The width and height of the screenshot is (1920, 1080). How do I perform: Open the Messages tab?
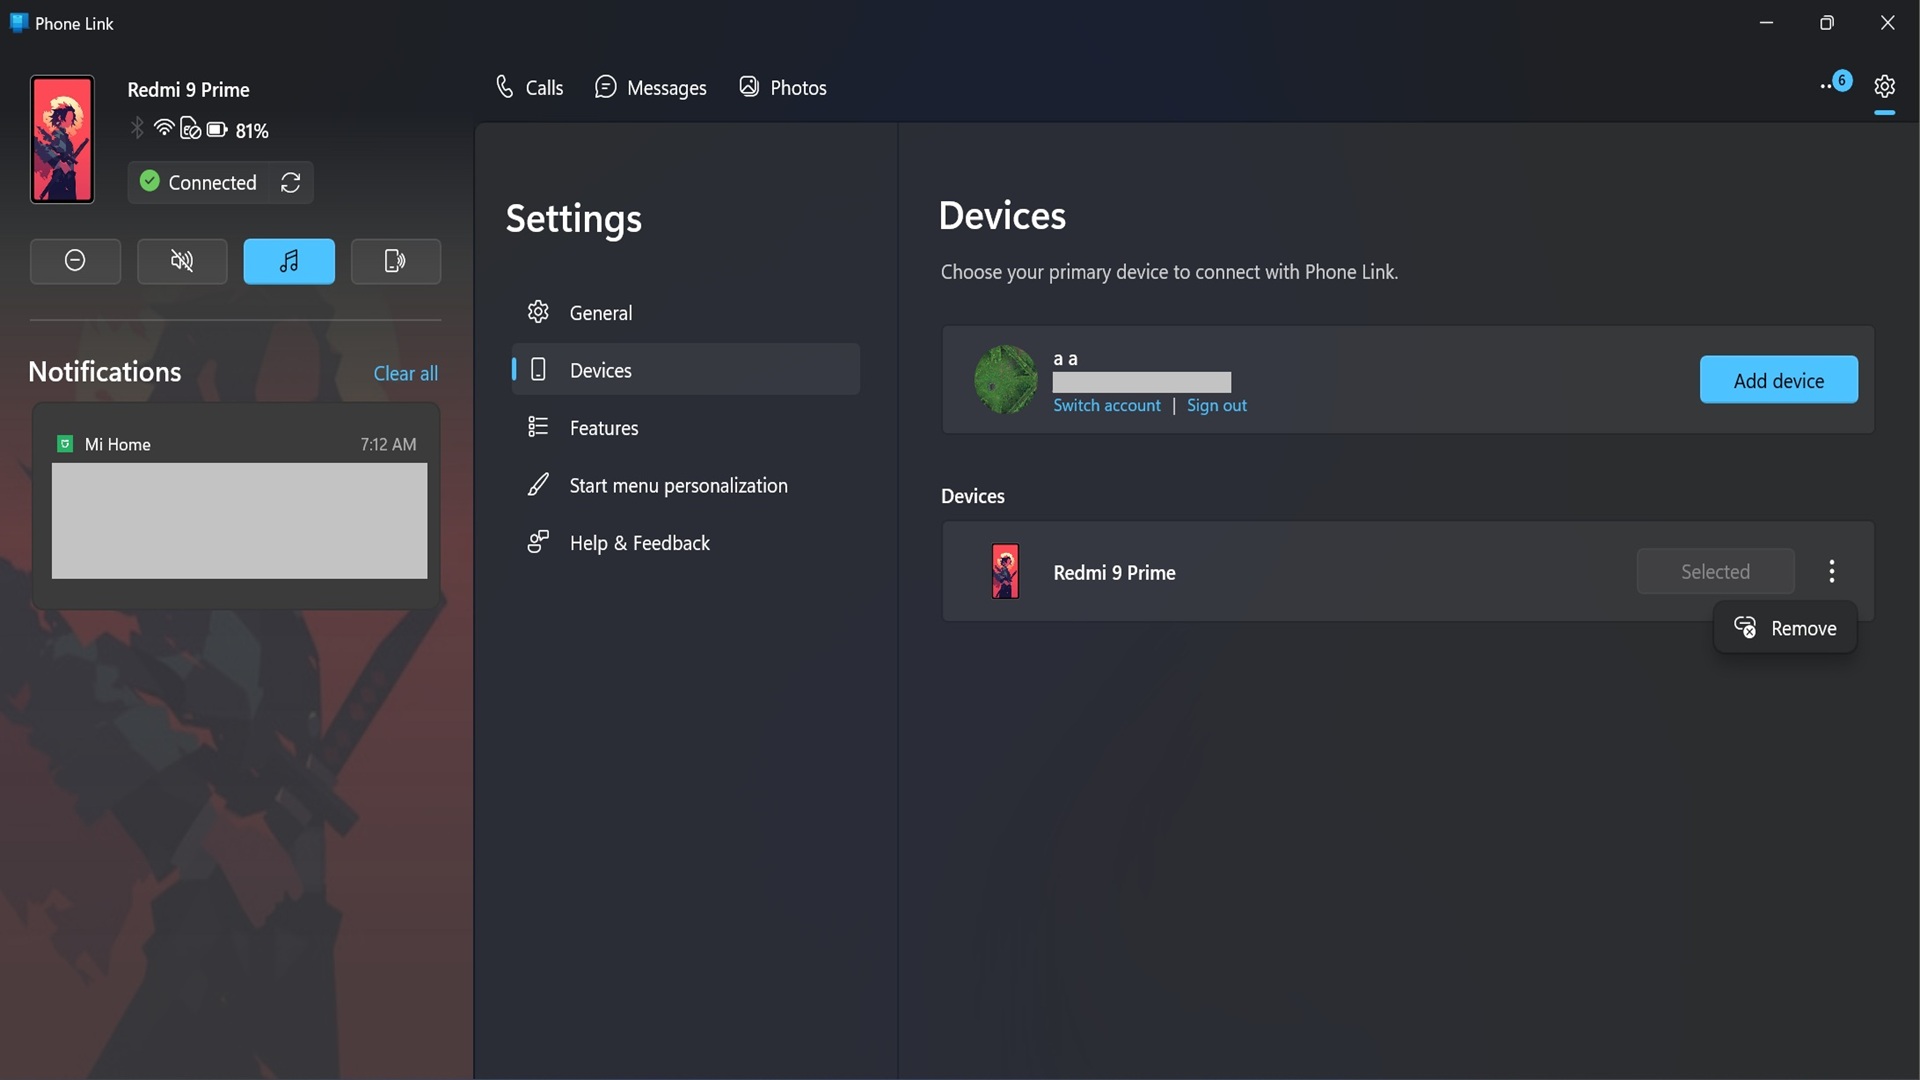[650, 87]
